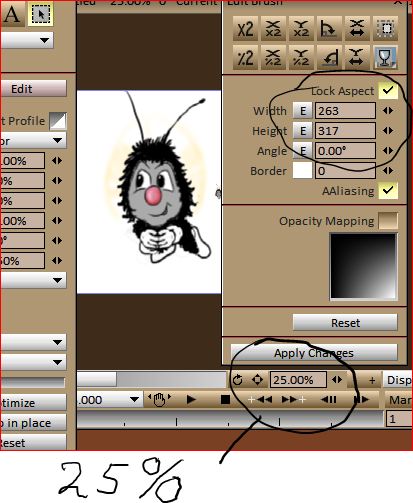Click the Angle field showing 0.00°
Screen dimensions: 413x503
pos(345,151)
